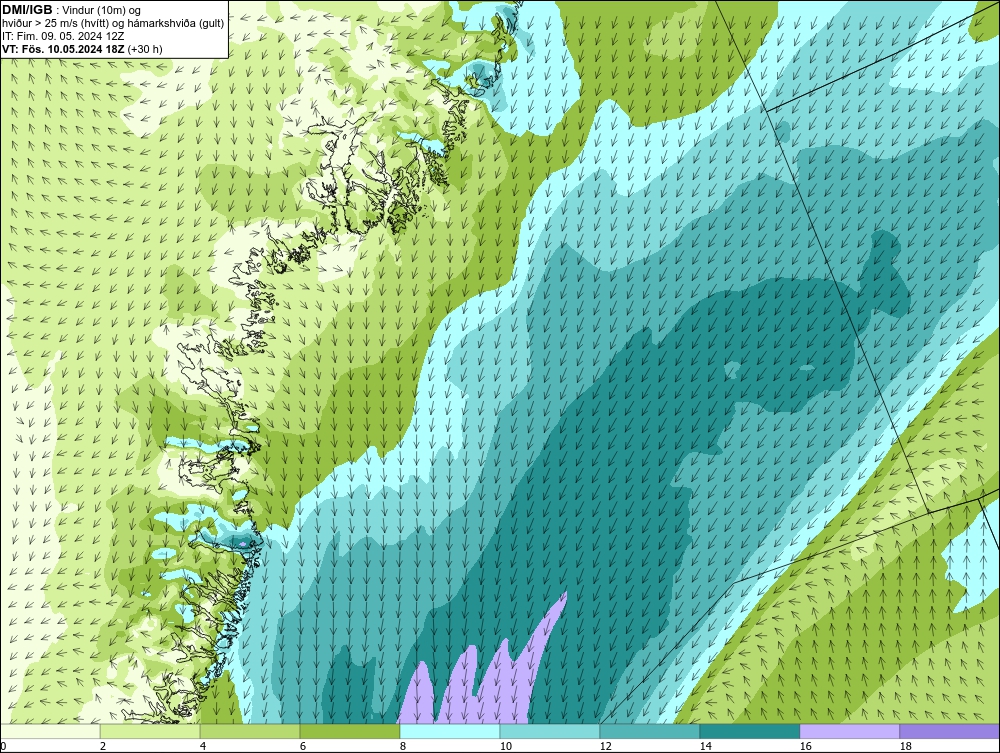Click the legend label 8

(402, 746)
